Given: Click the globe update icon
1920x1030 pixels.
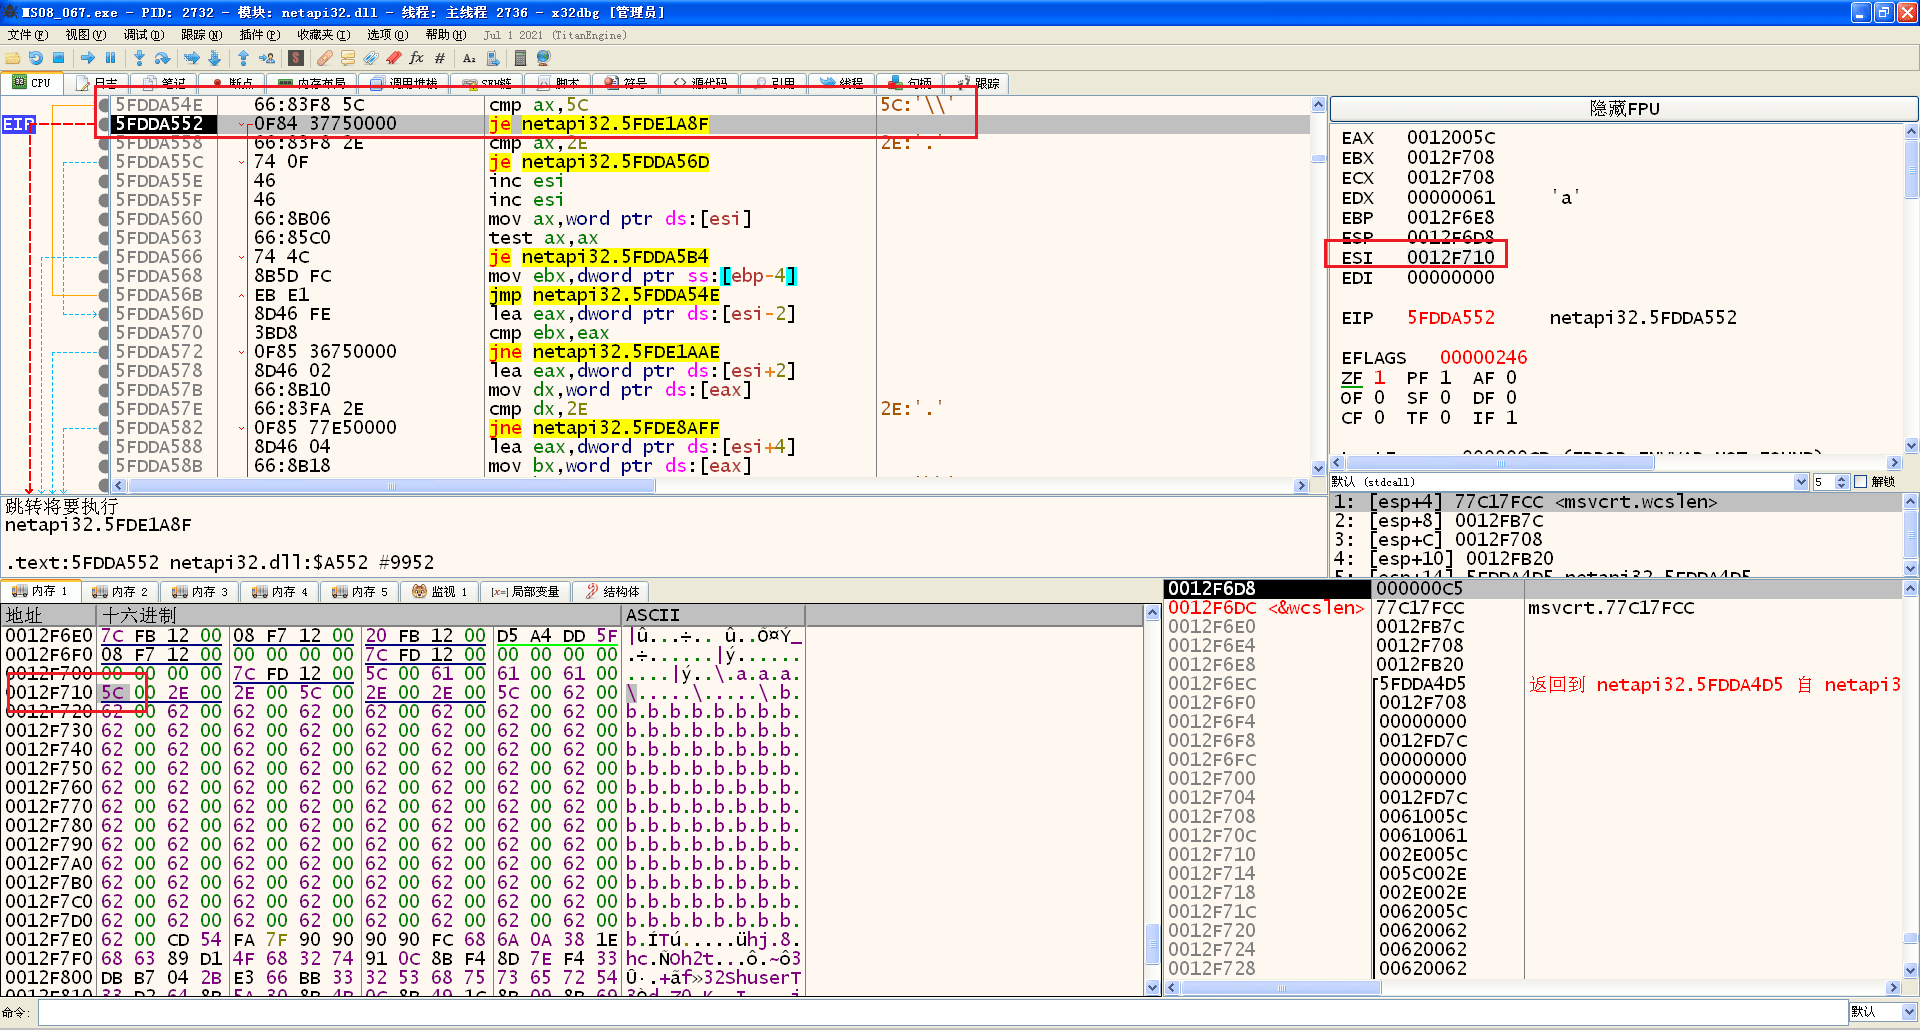Looking at the screenshot, I should point(544,58).
